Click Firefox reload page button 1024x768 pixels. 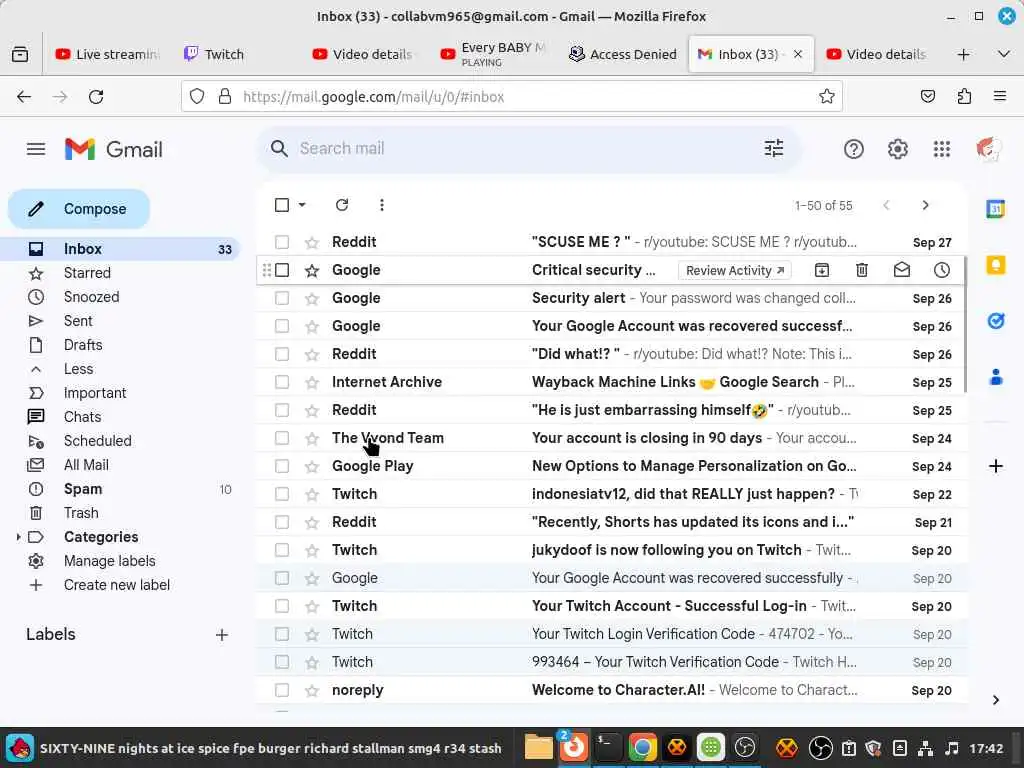coord(96,97)
